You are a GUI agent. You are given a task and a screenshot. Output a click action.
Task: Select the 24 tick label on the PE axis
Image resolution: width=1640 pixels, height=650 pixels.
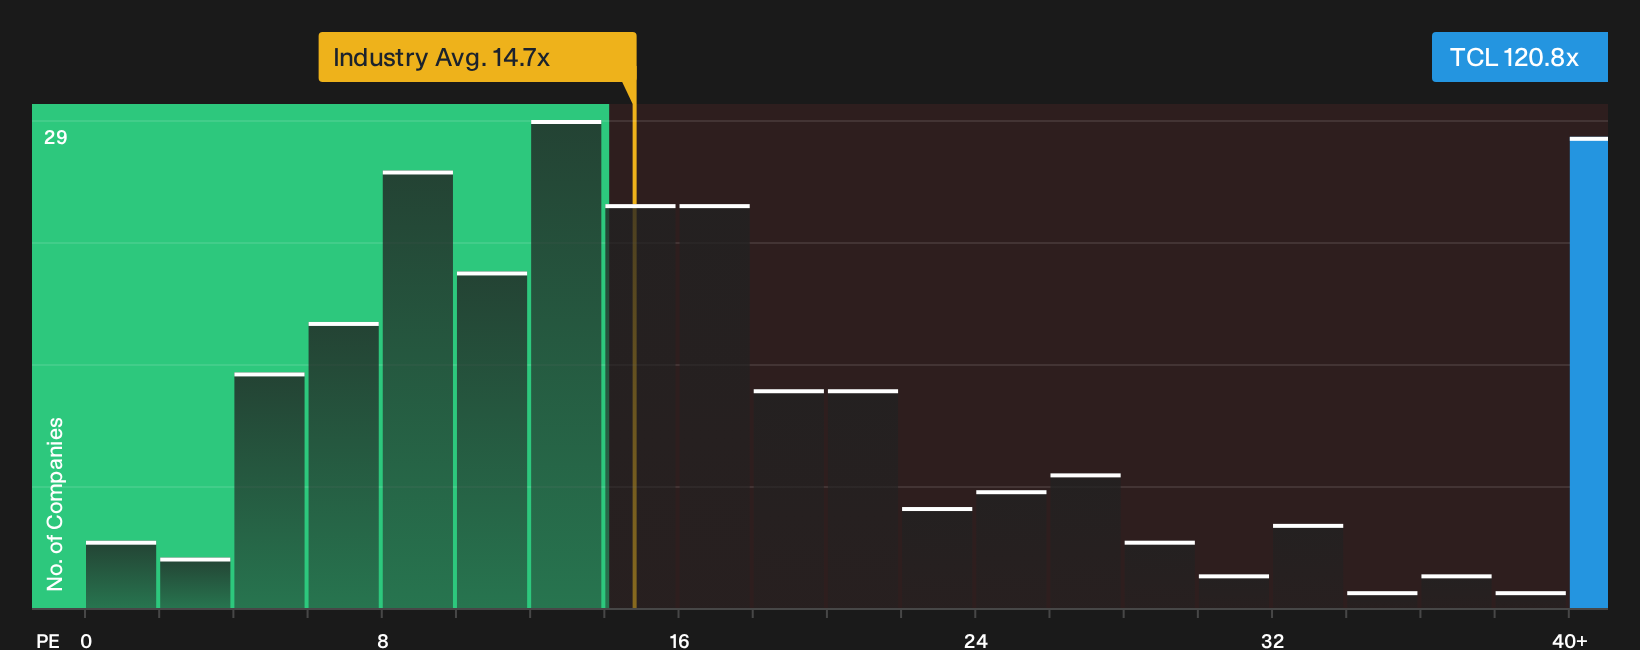pos(976,641)
